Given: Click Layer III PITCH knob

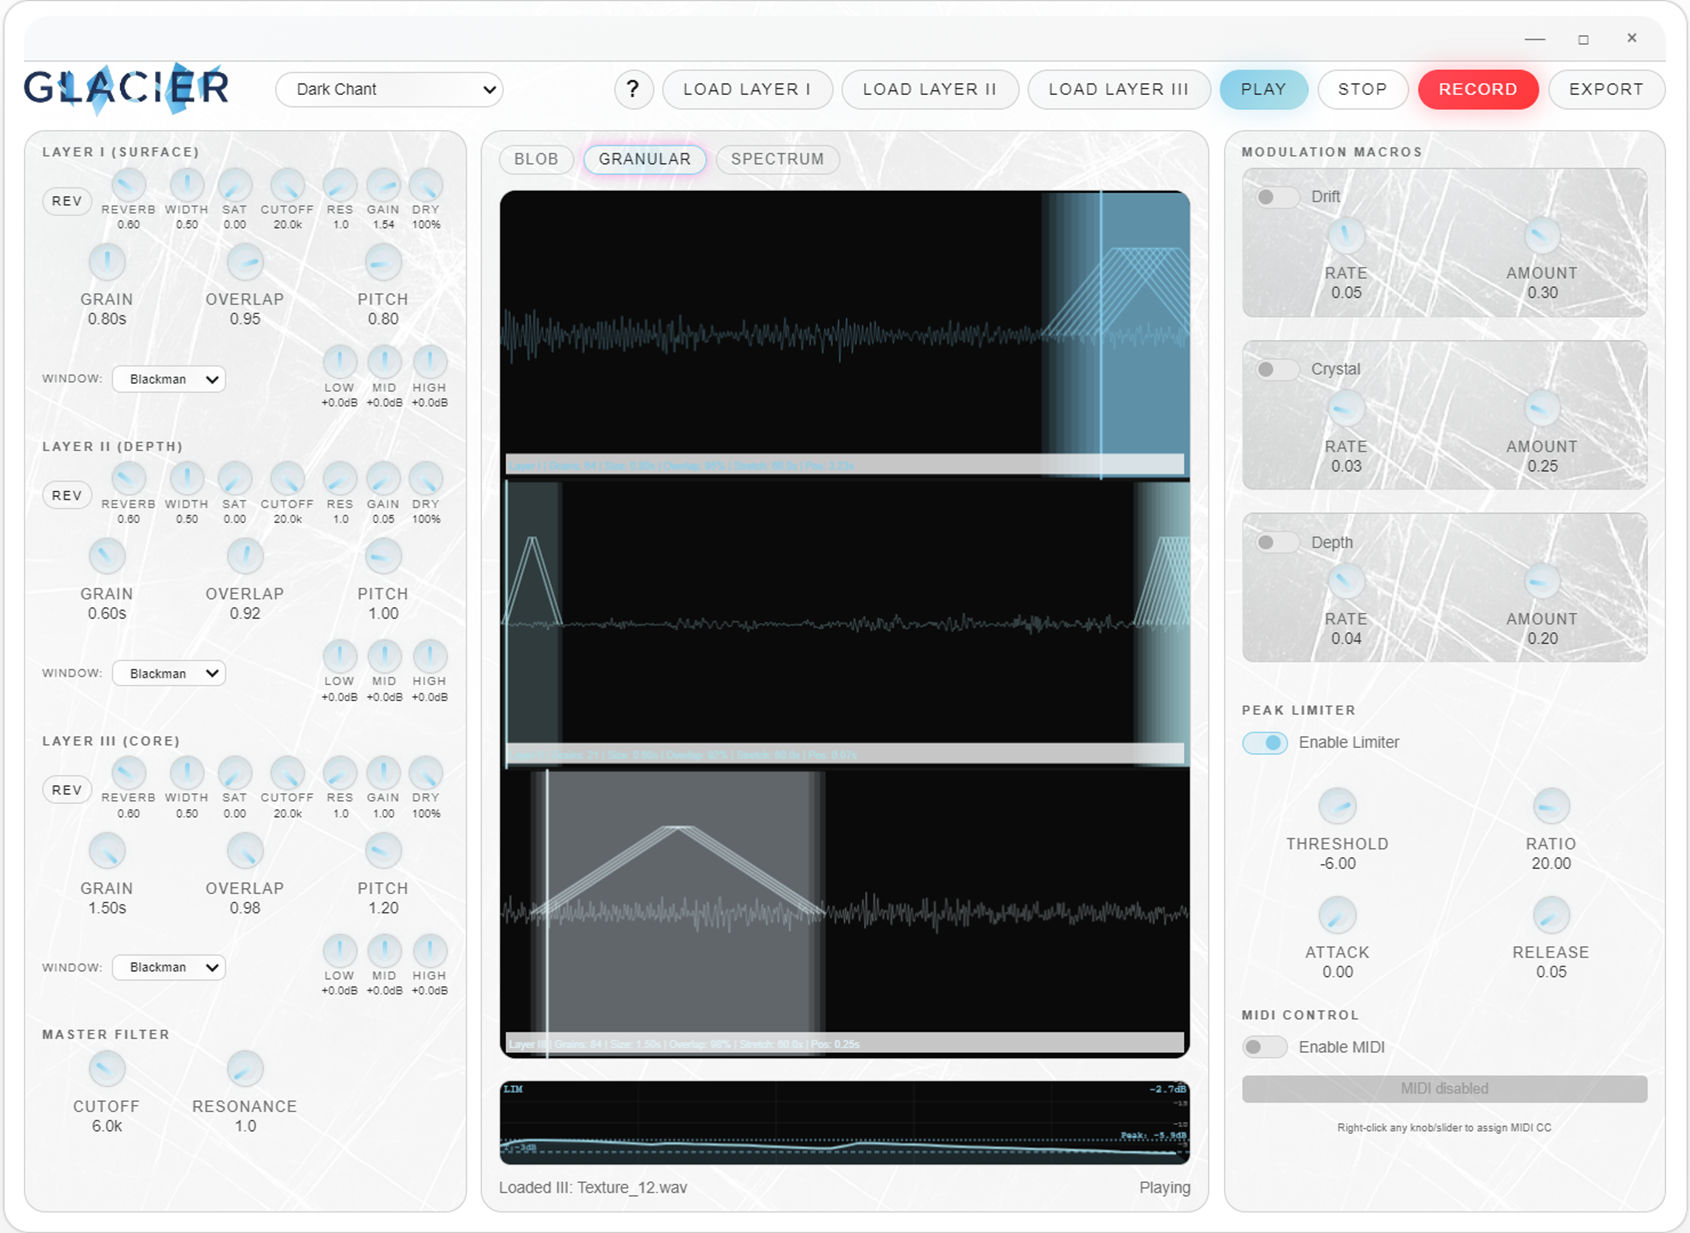Looking at the screenshot, I should tap(383, 851).
